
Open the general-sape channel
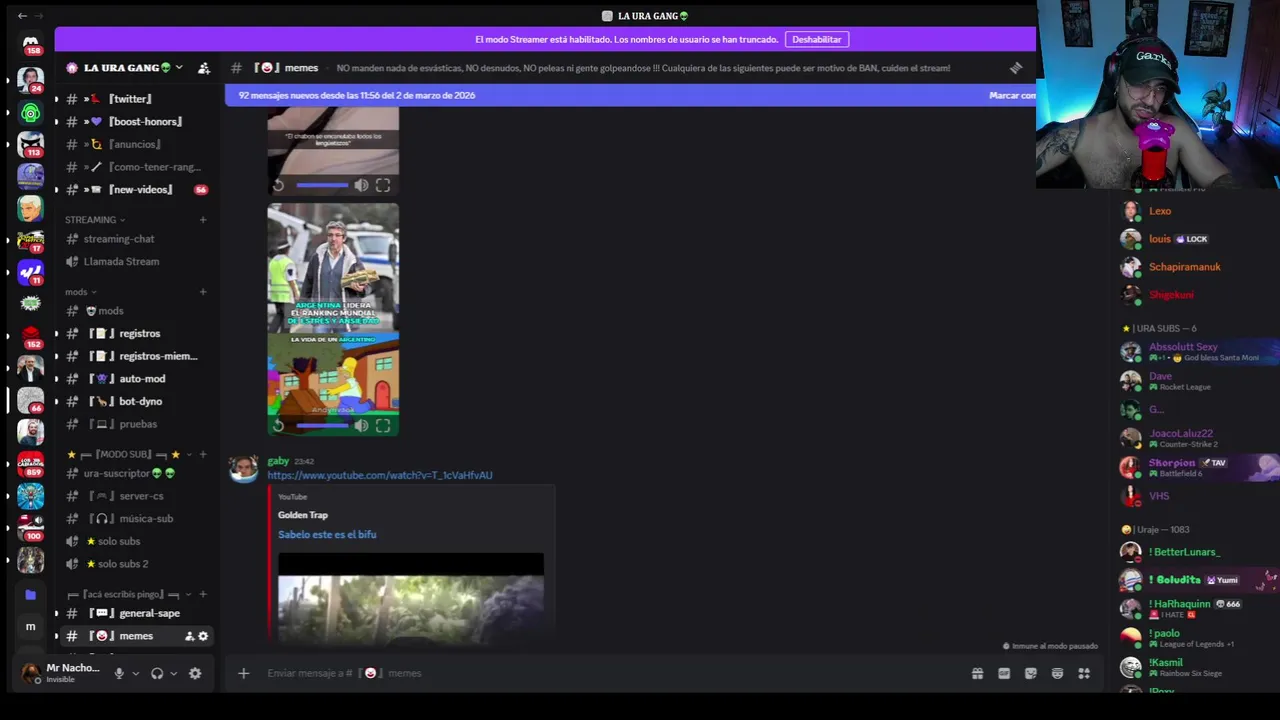click(x=135, y=613)
